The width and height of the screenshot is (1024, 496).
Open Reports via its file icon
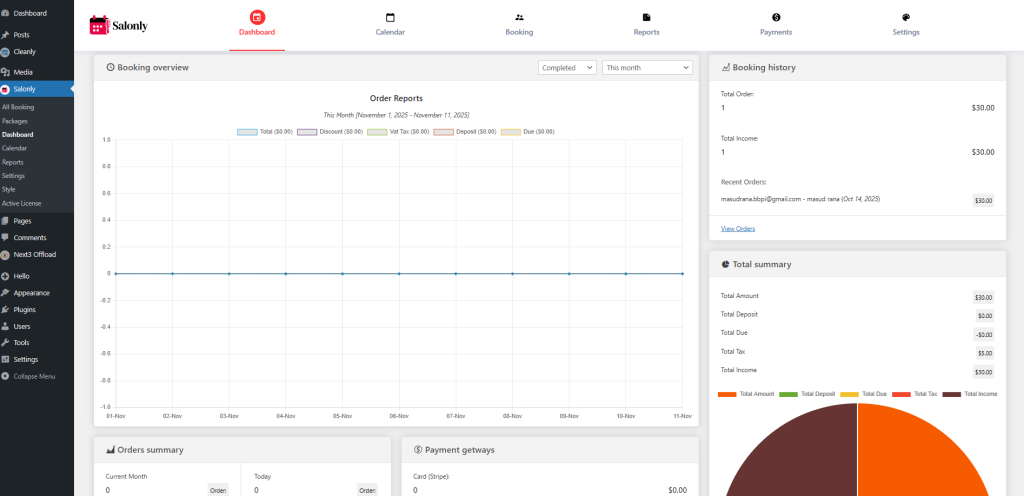[x=646, y=17]
